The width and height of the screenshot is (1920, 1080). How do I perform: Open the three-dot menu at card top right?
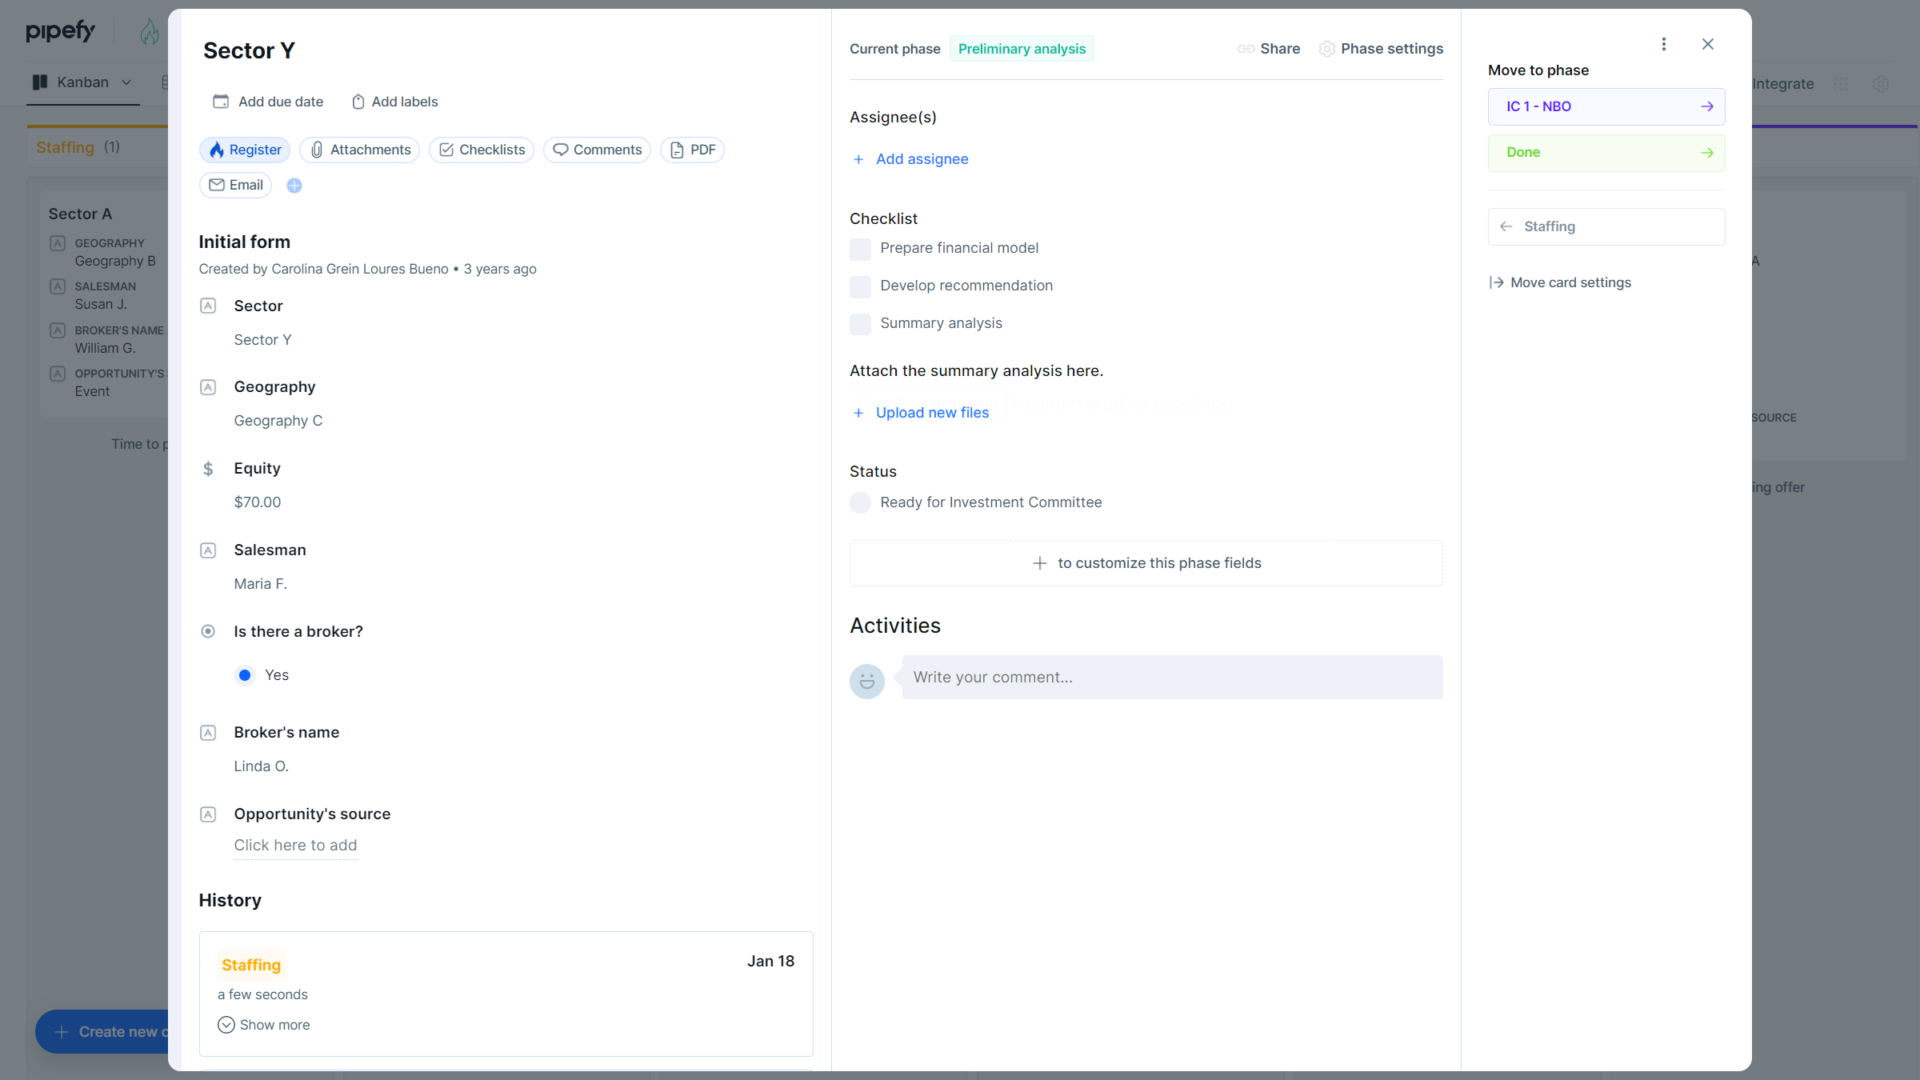(x=1663, y=44)
